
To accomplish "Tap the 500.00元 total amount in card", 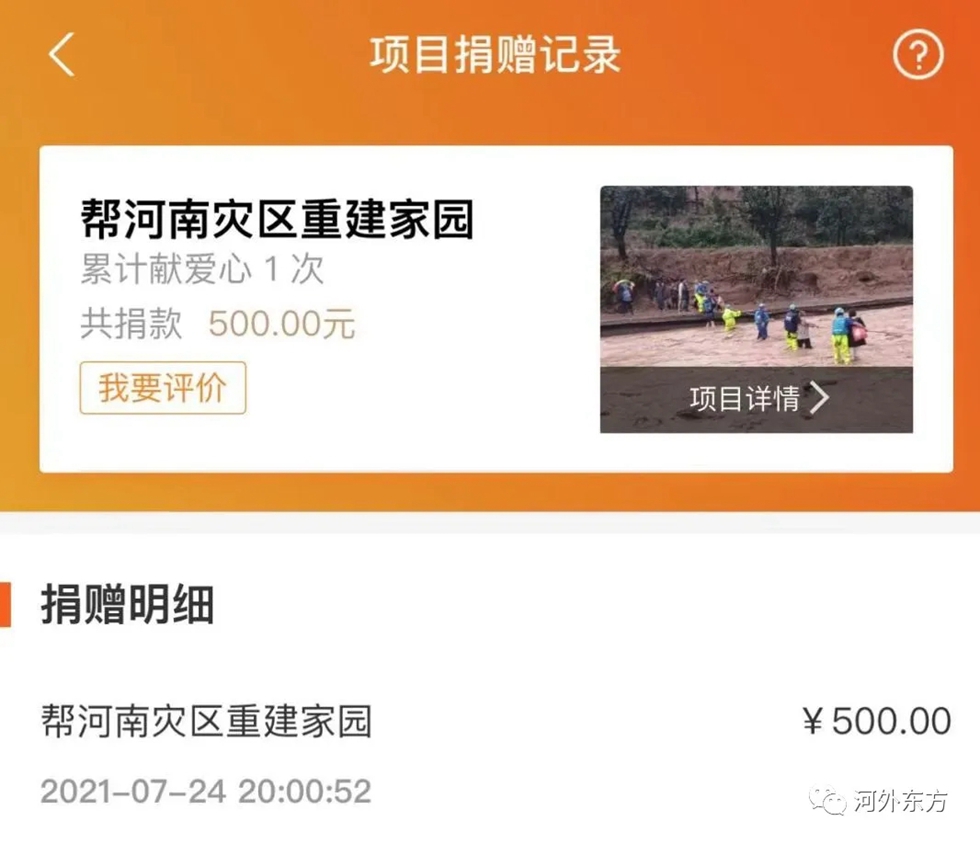I will coord(282,324).
